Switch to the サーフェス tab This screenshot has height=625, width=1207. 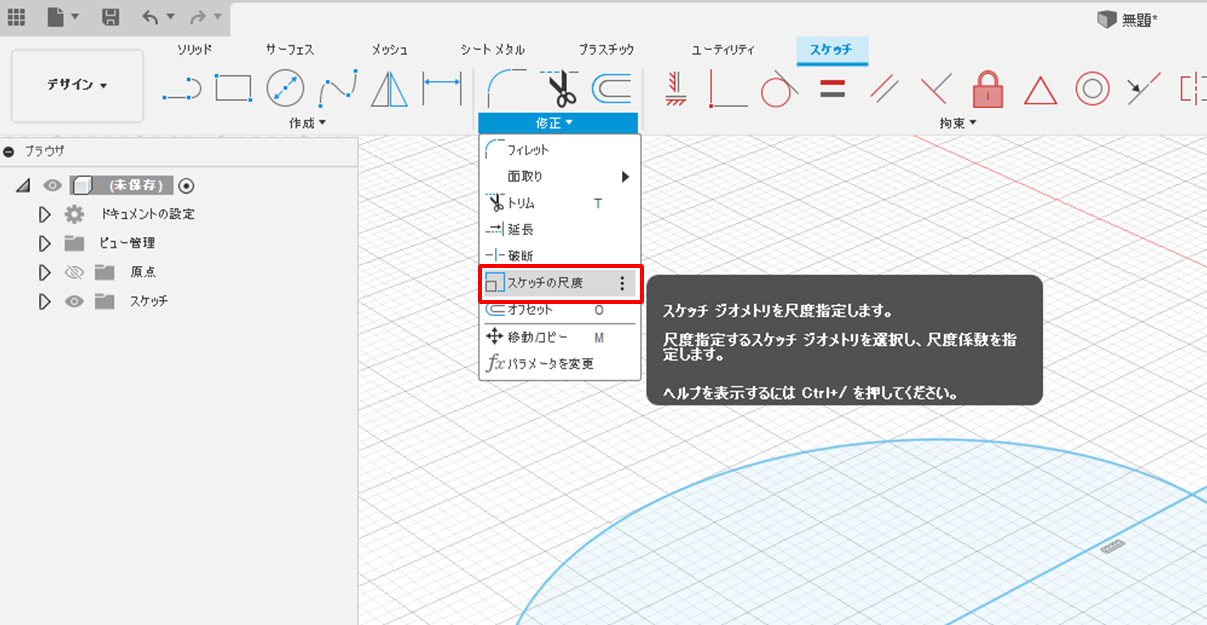click(x=290, y=49)
